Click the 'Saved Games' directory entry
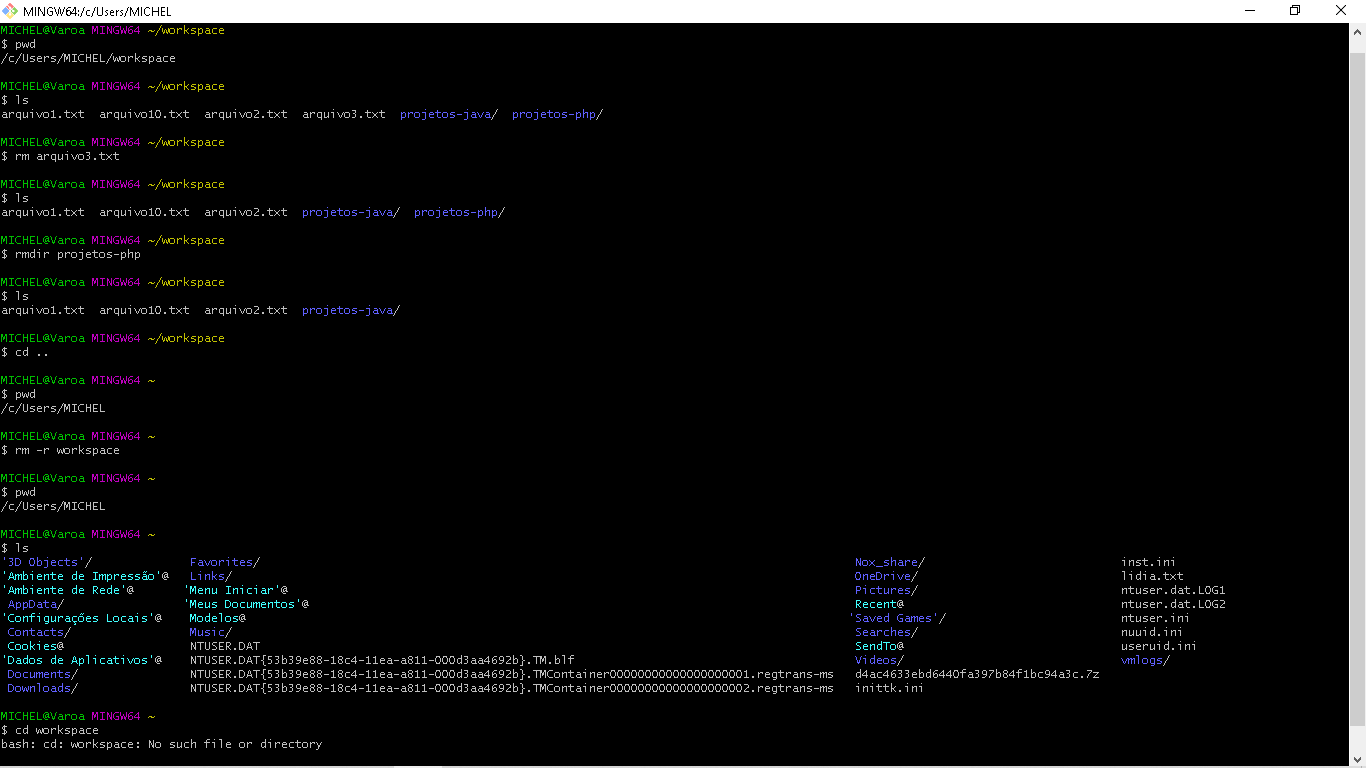Viewport: 1366px width, 768px height. click(897, 618)
